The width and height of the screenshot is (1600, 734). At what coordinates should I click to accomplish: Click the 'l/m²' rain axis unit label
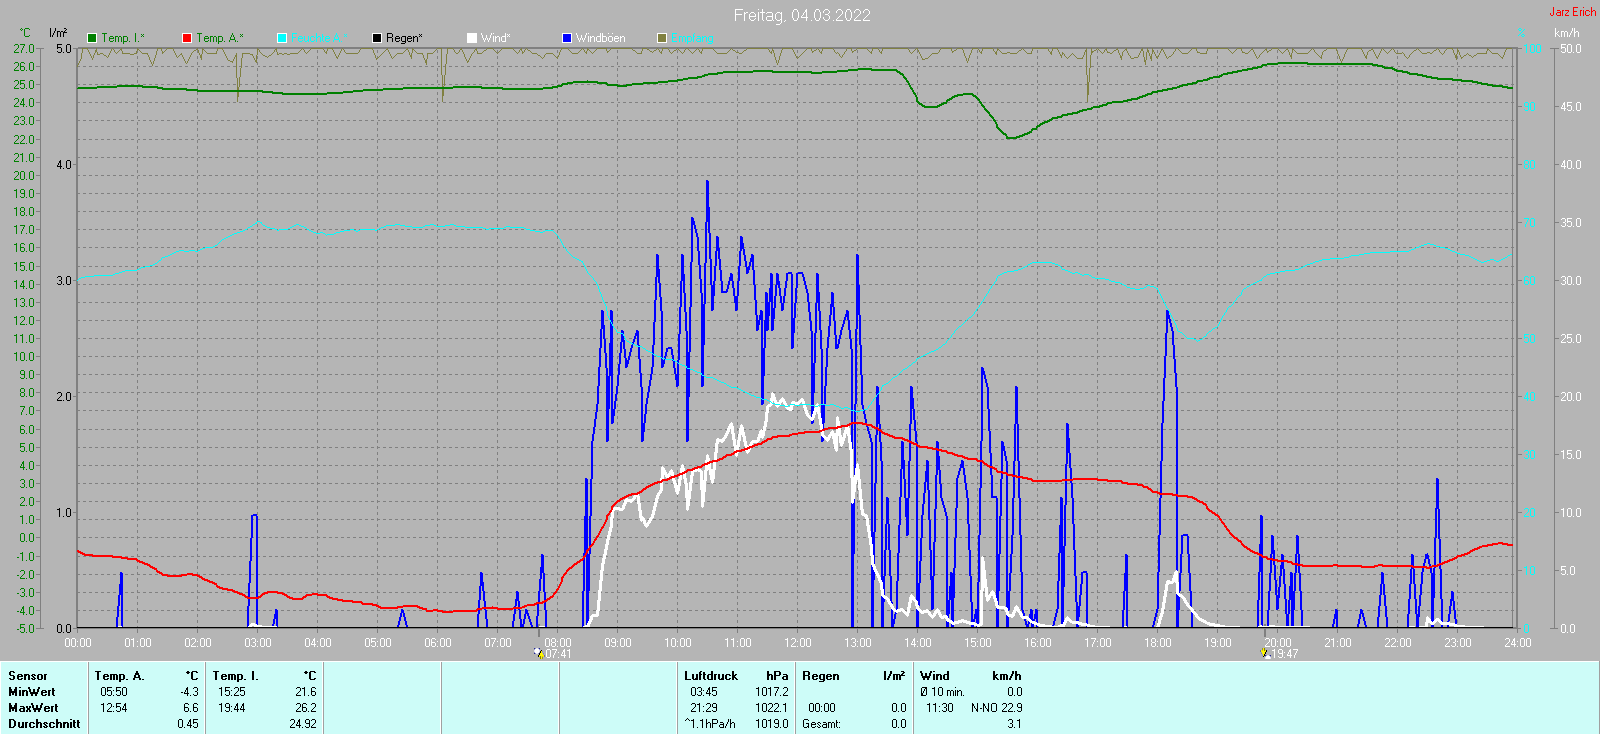point(58,33)
